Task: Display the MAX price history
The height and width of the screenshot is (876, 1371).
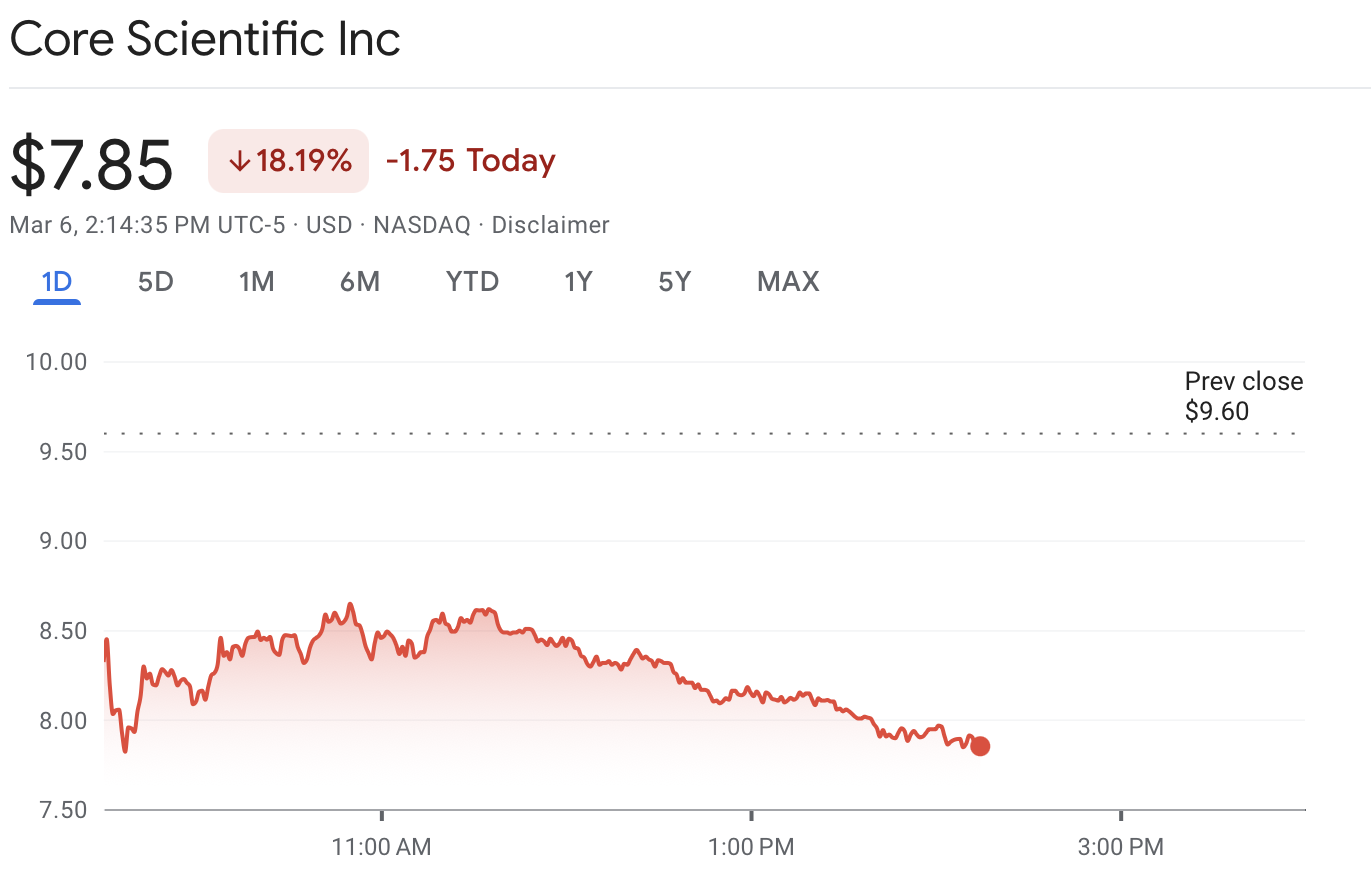Action: 788,282
